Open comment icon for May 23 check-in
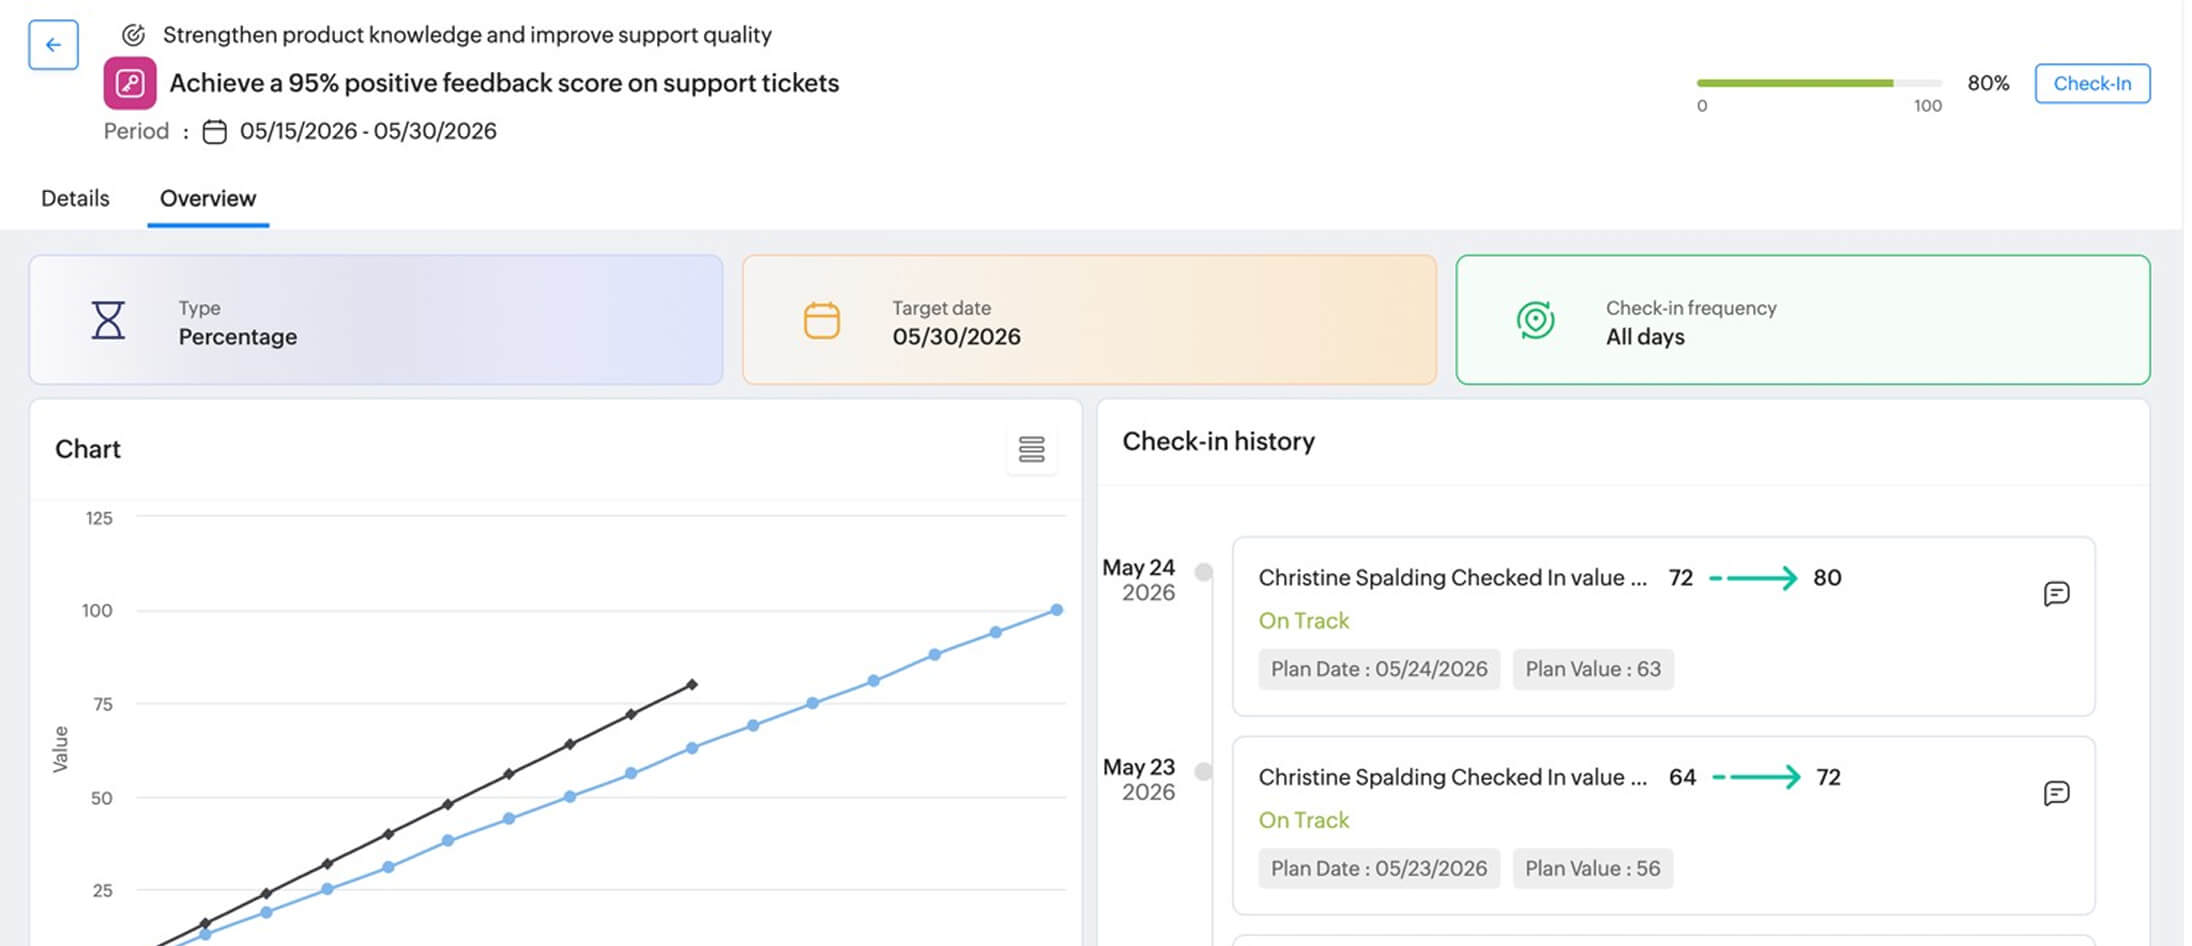Image resolution: width=2192 pixels, height=946 pixels. (x=2056, y=793)
